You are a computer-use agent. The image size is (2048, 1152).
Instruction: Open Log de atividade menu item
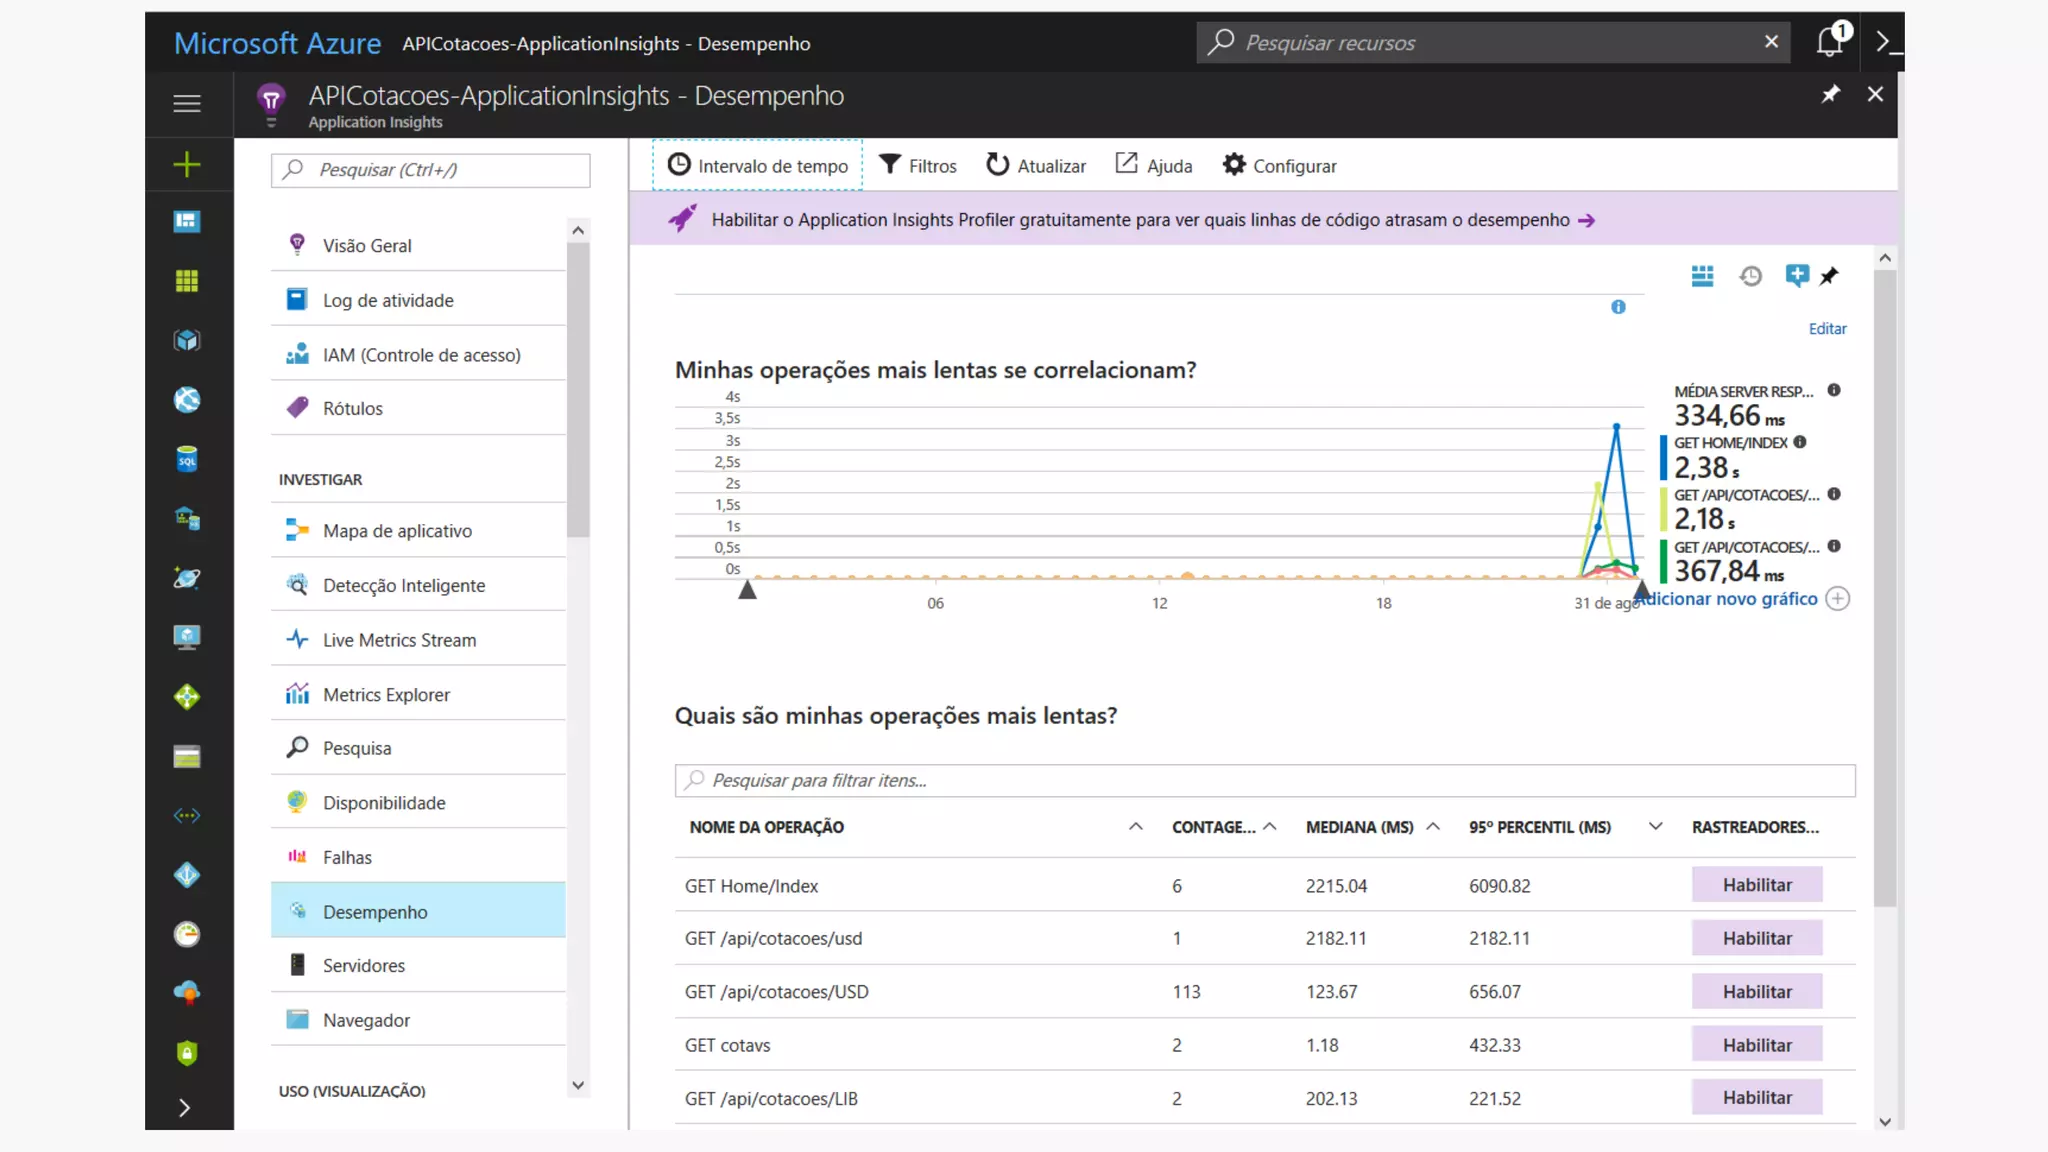418,300
